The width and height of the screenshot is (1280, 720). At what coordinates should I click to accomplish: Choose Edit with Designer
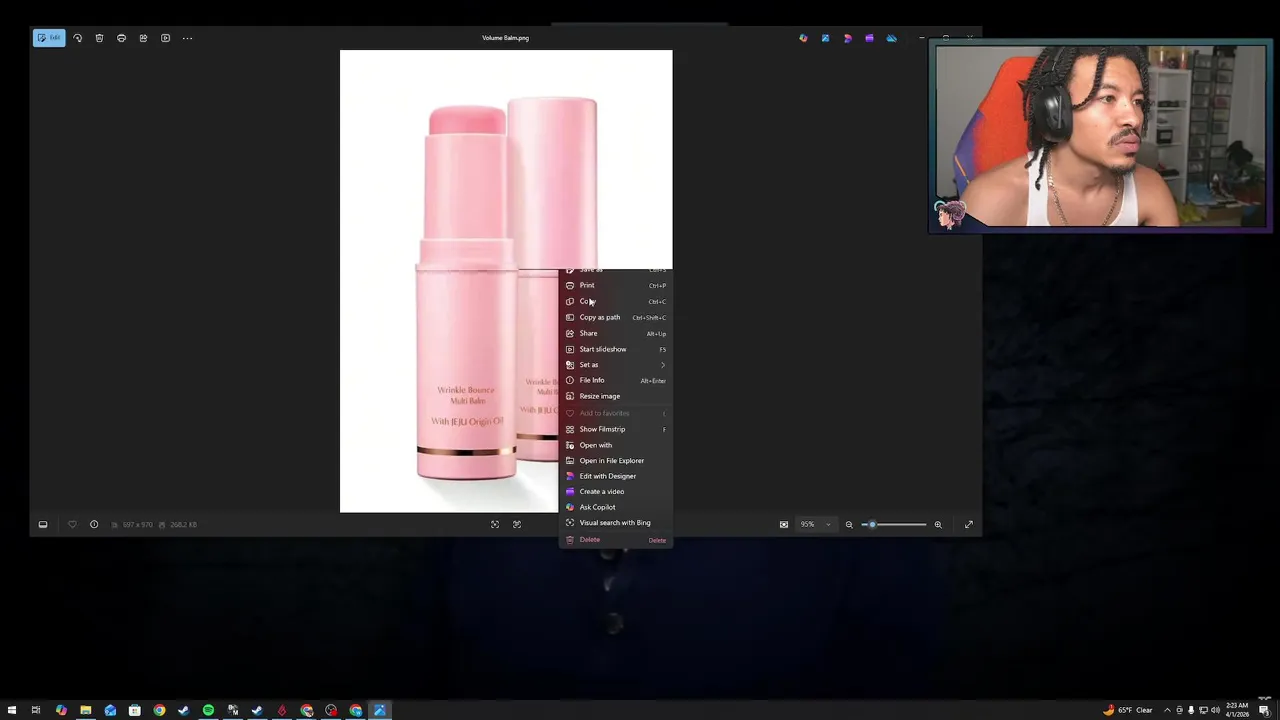click(x=616, y=476)
